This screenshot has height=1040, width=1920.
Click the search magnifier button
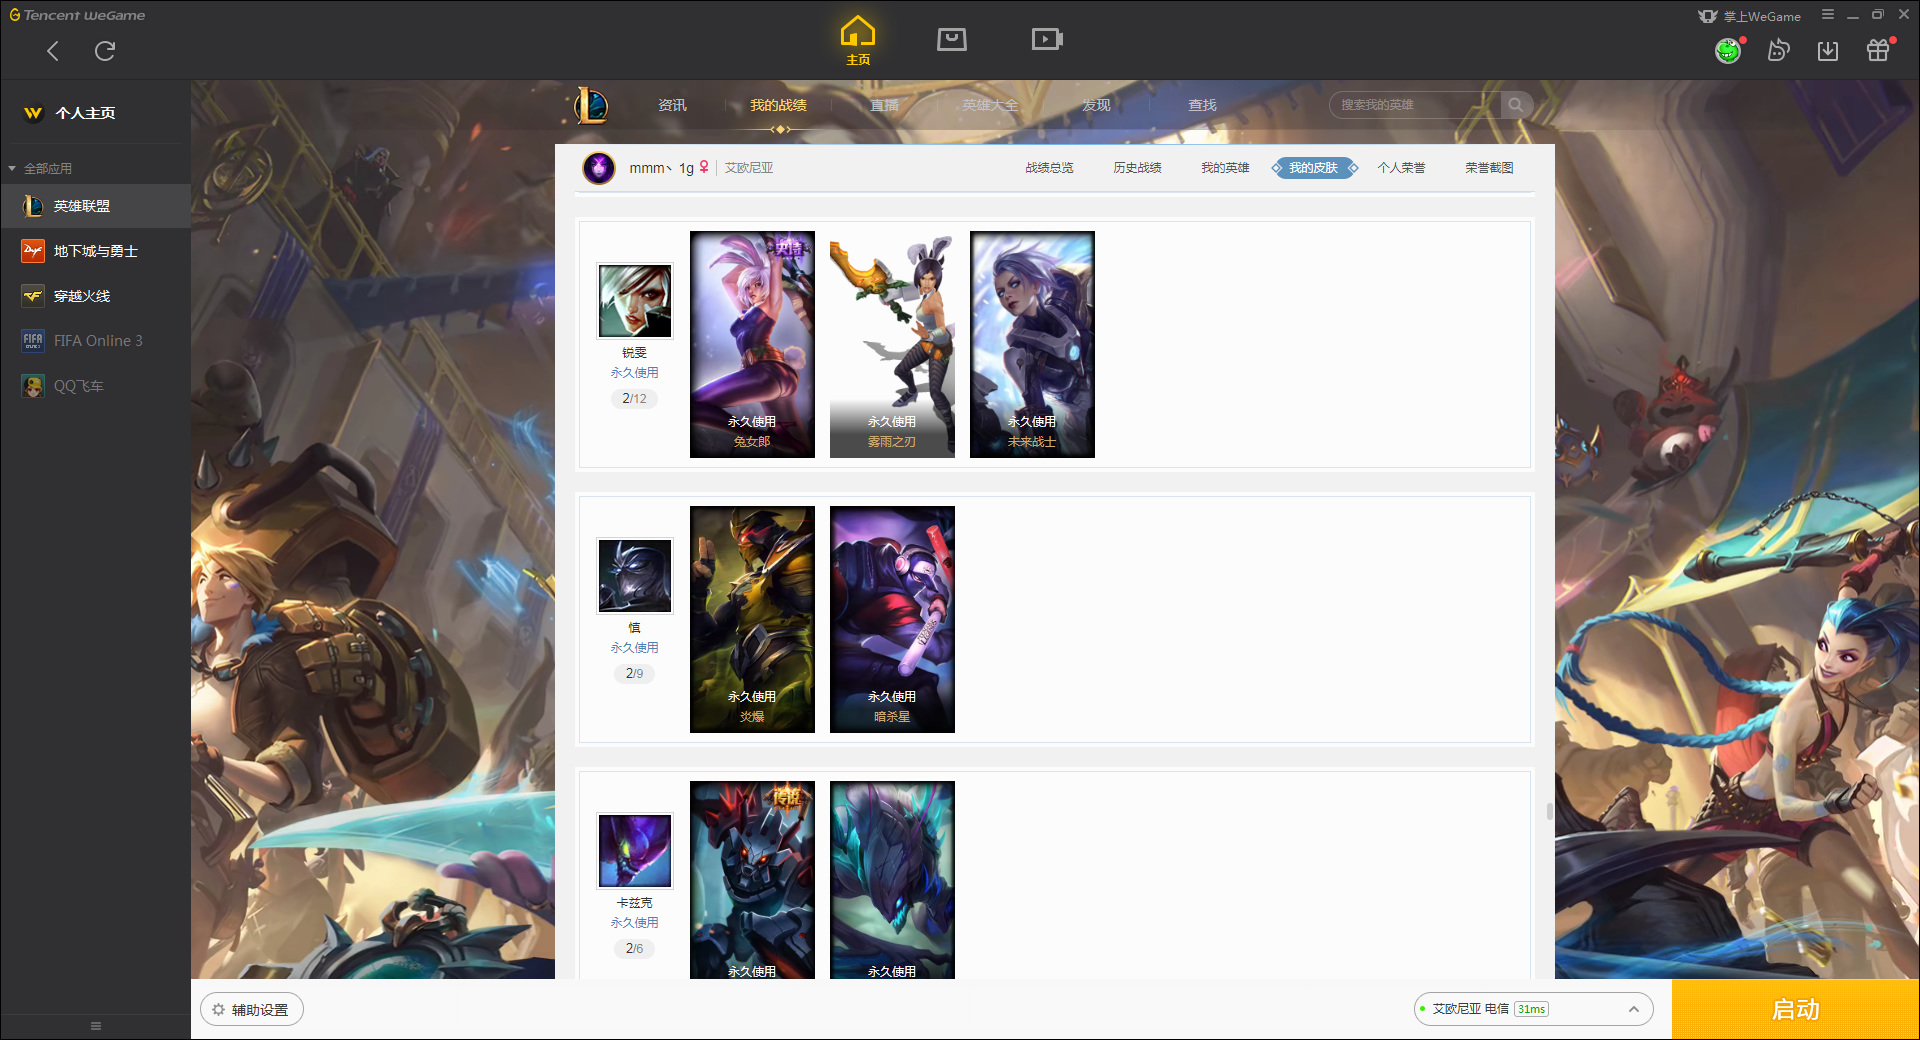pyautogui.click(x=1516, y=105)
